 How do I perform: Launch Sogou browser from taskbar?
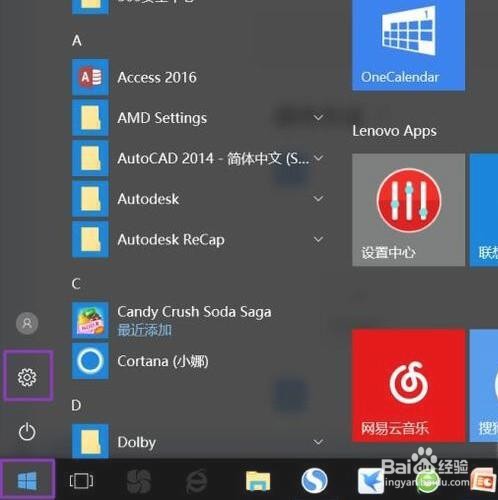pyautogui.click(x=314, y=481)
